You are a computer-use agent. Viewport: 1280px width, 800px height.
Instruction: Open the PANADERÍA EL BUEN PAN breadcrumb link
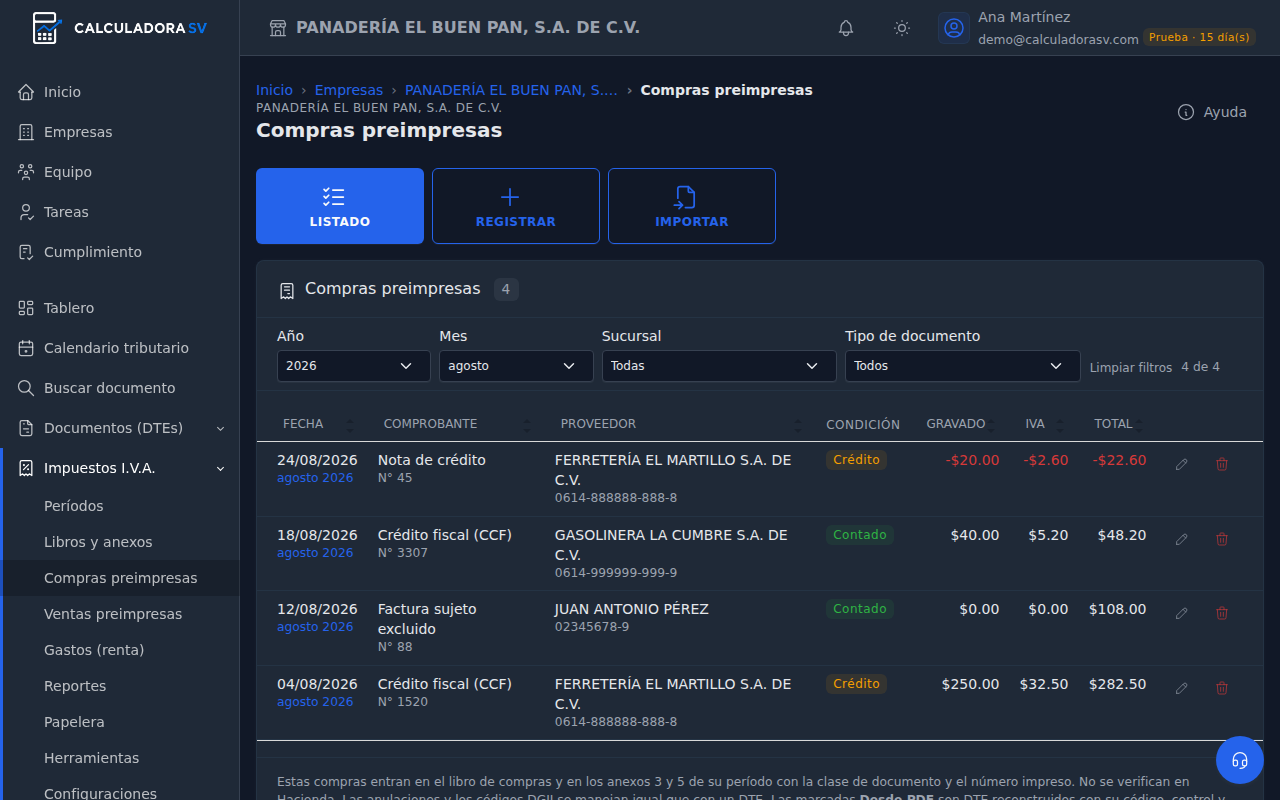pyautogui.click(x=511, y=90)
